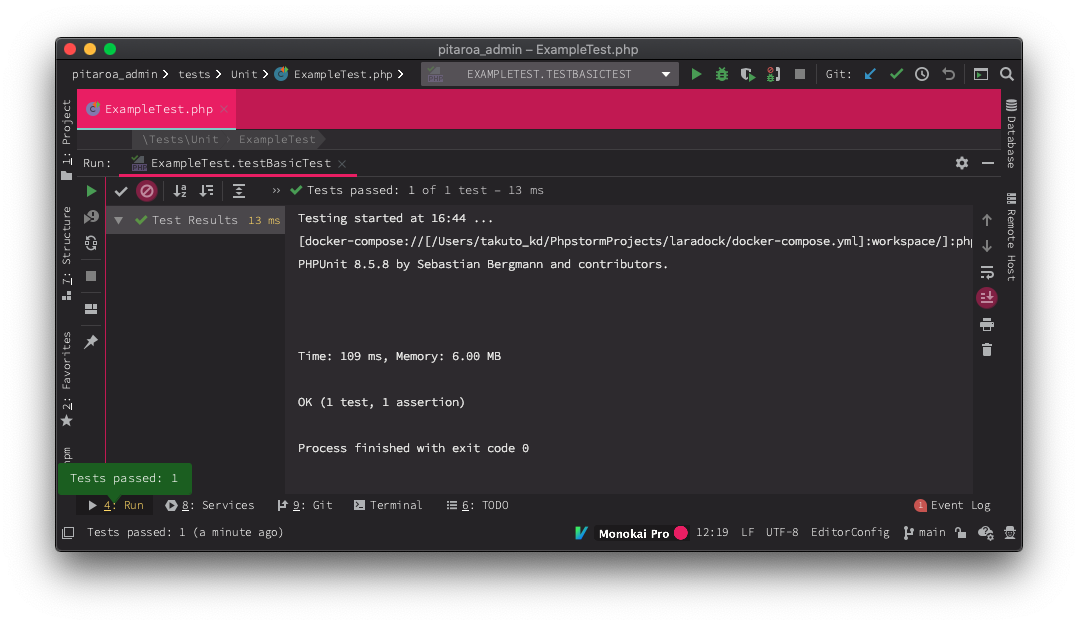Viewport: 1078px width, 625px height.
Task: Toggle scroll to end of console output
Action: [987, 298]
